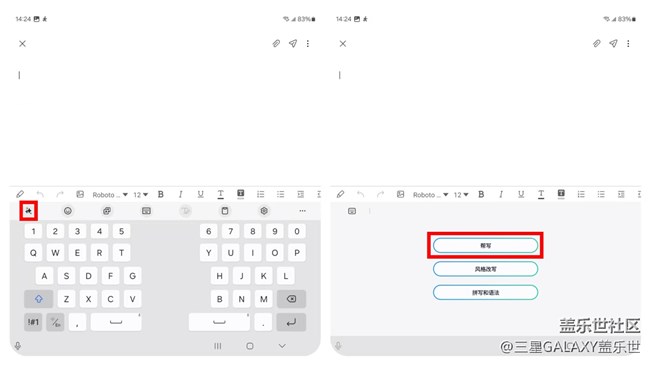Tap the overlapping-squares icon next to the emoji icon
The width and height of the screenshot is (650, 365).
(107, 211)
